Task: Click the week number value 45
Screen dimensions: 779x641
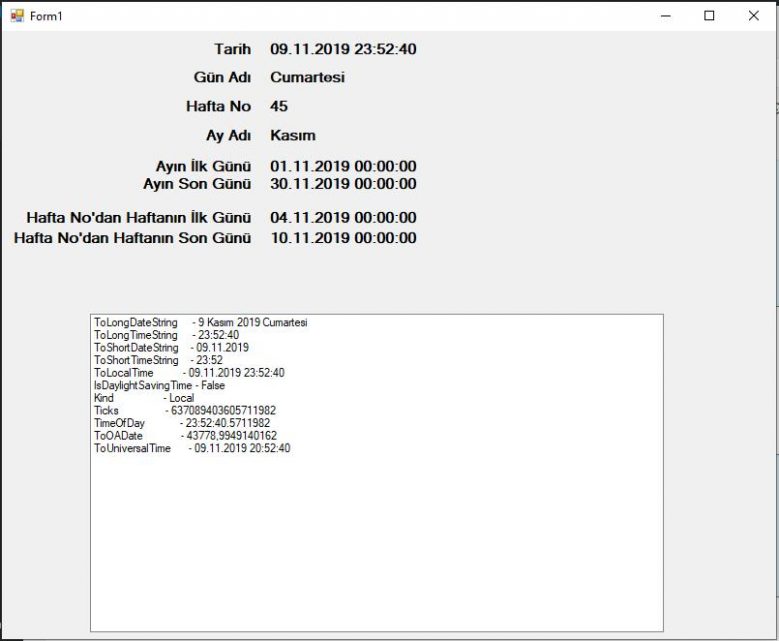Action: (x=279, y=106)
